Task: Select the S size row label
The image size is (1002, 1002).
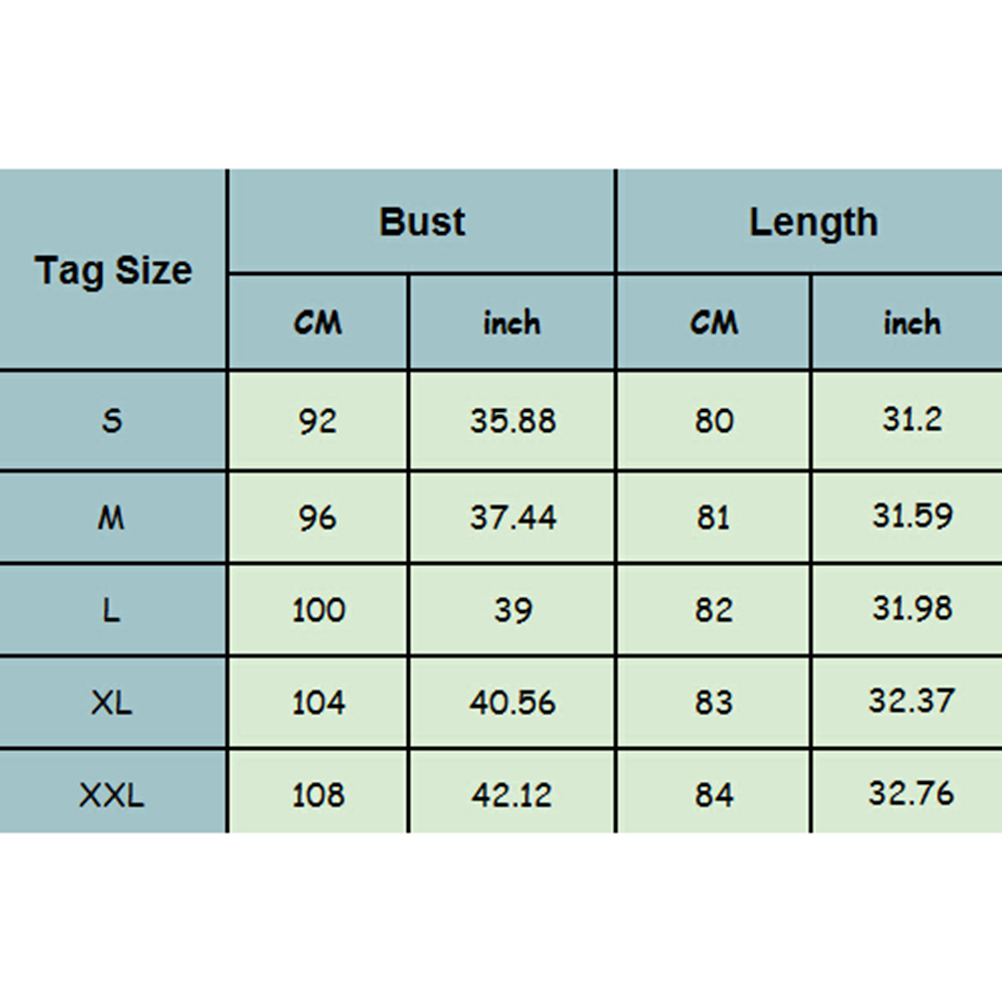Action: coord(112,420)
